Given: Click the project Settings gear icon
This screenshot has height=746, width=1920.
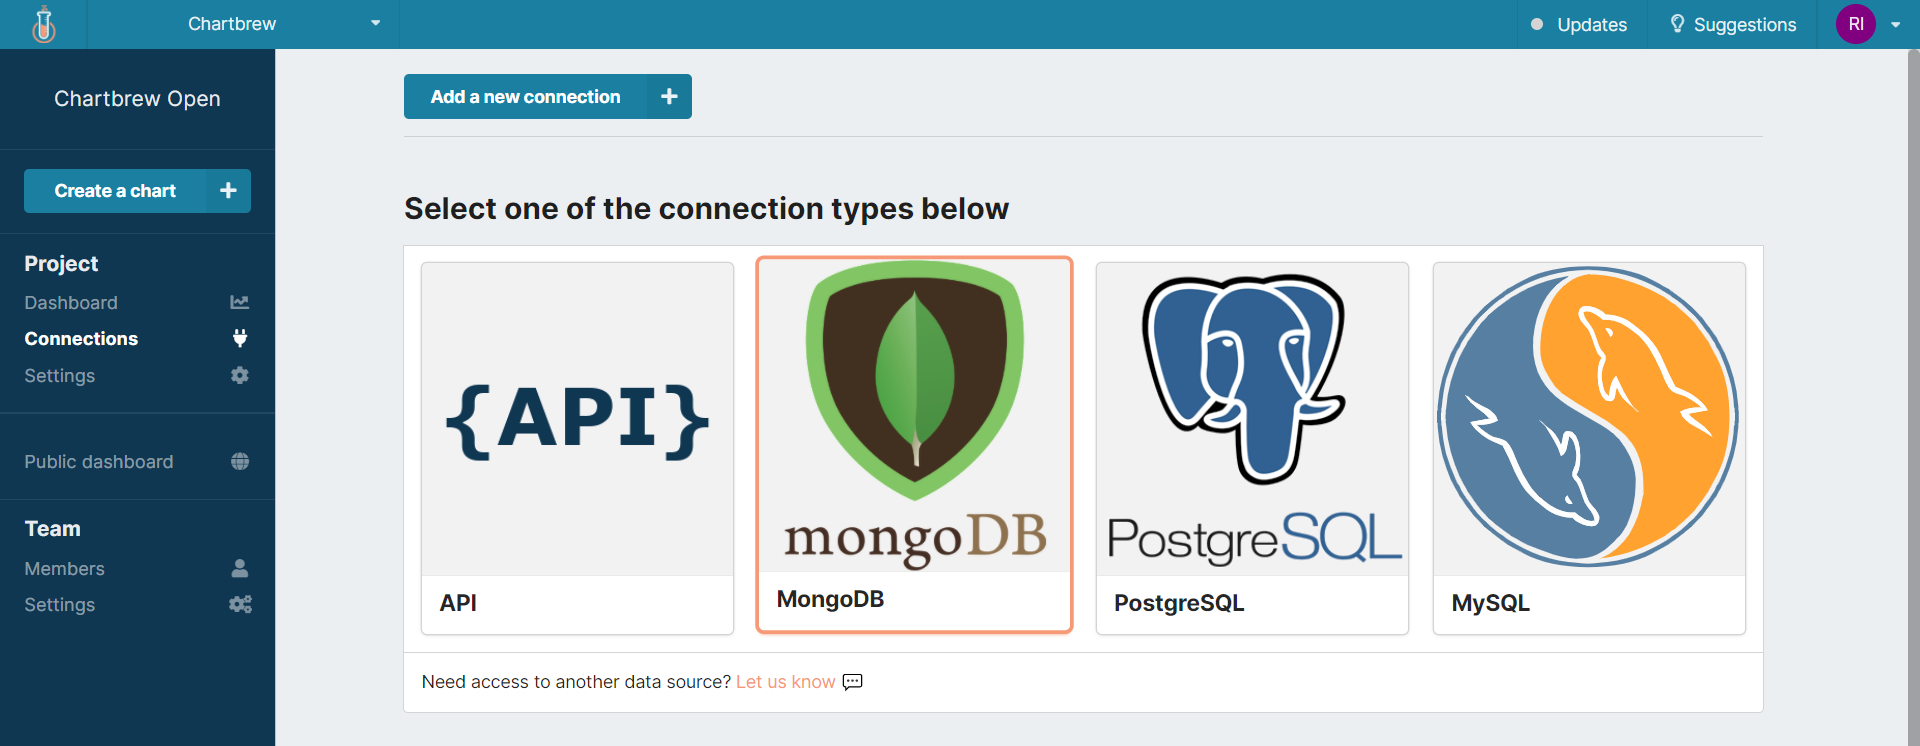Looking at the screenshot, I should coord(239,375).
